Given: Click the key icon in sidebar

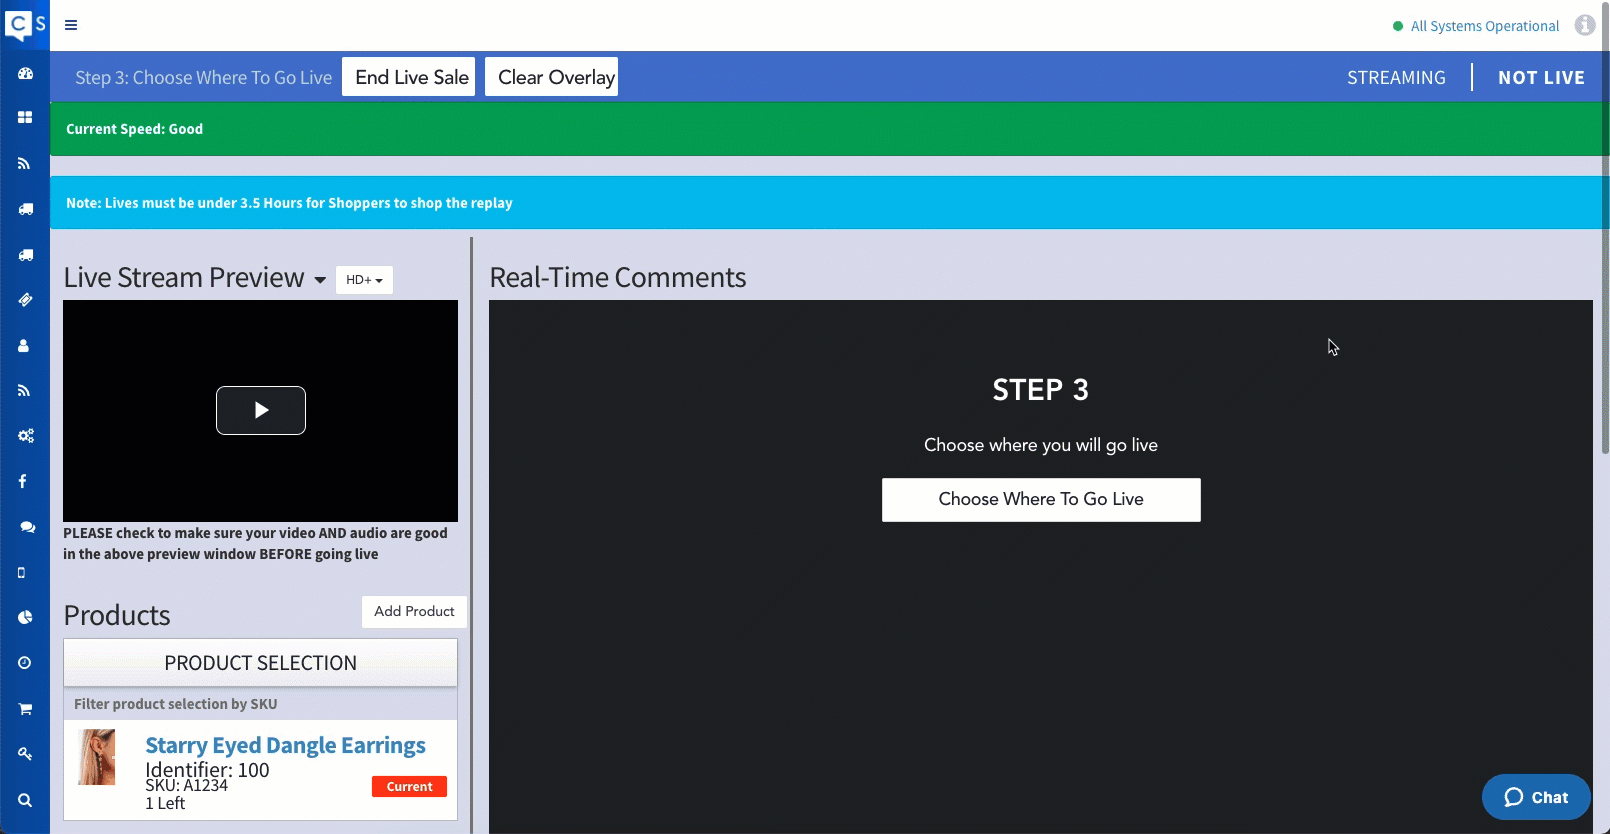Looking at the screenshot, I should click(x=25, y=754).
